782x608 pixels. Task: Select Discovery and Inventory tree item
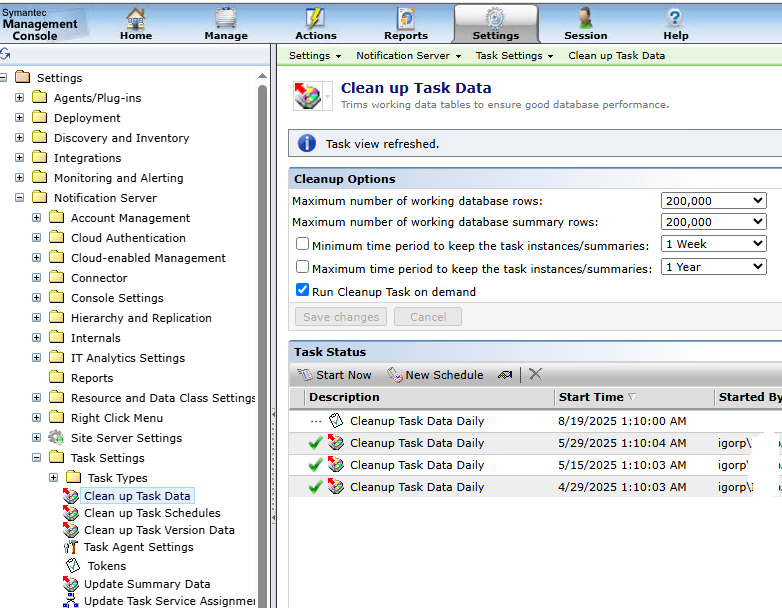122,138
